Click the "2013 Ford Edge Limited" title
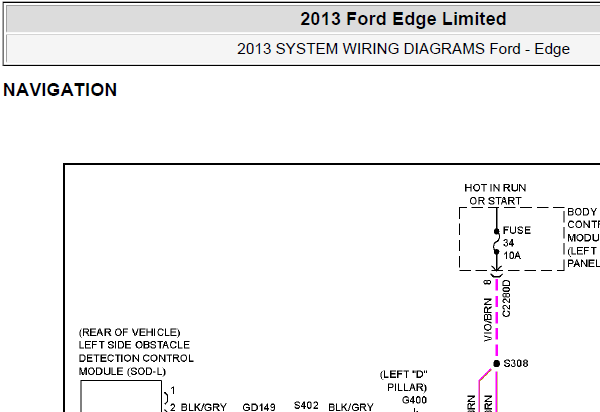The height and width of the screenshot is (412, 600). click(403, 19)
